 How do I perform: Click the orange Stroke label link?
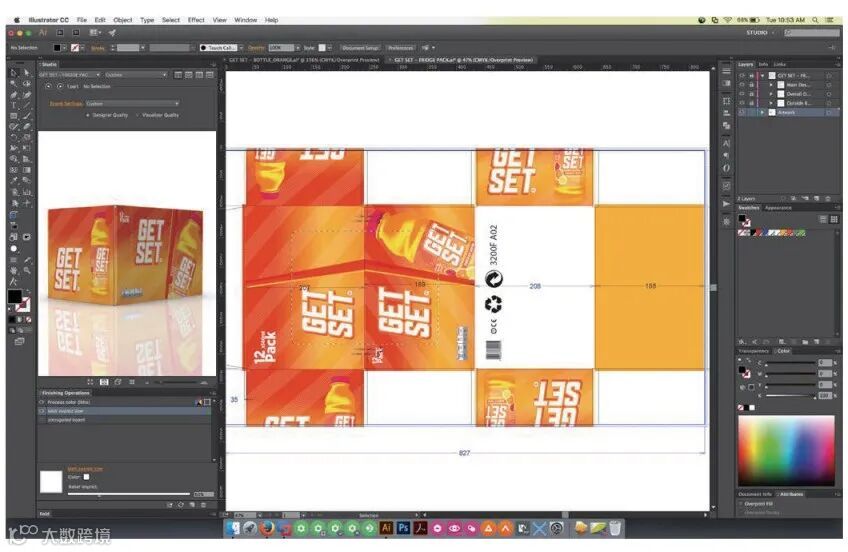pyautogui.click(x=98, y=48)
